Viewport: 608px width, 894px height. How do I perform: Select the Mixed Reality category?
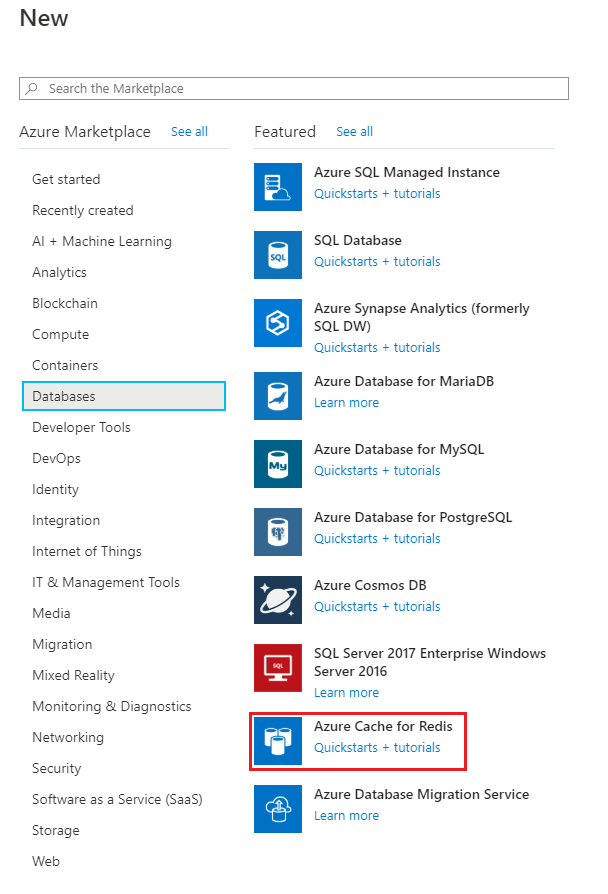(74, 675)
